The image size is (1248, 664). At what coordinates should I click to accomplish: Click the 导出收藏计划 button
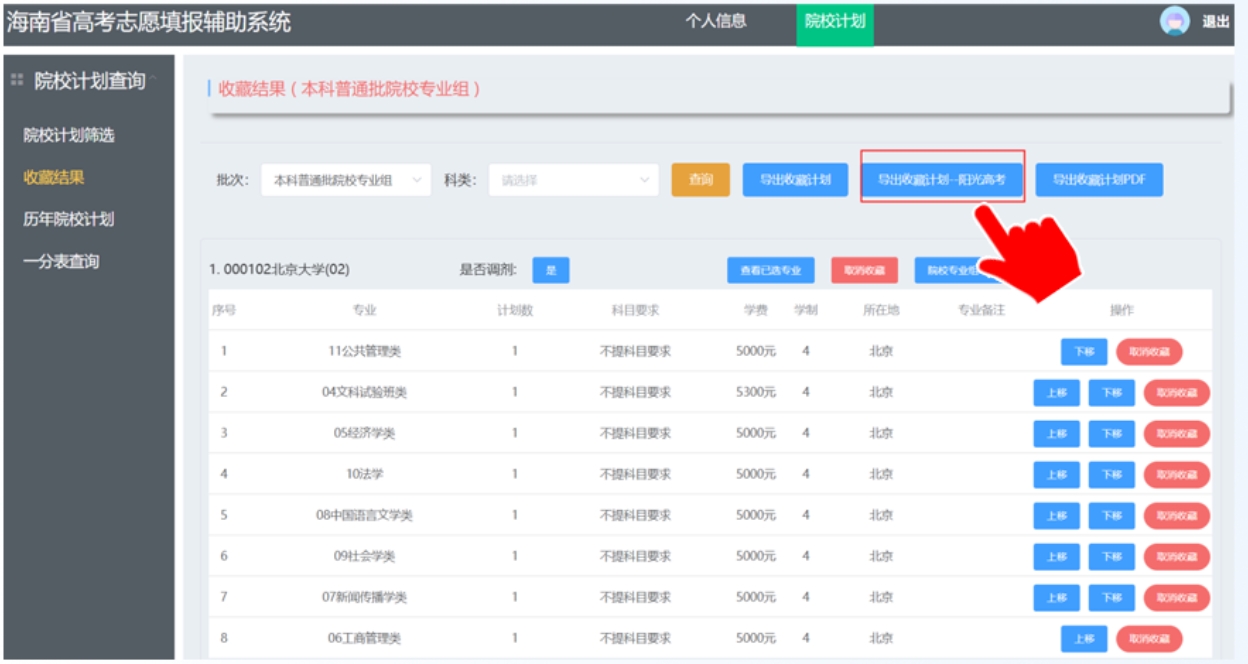(795, 180)
